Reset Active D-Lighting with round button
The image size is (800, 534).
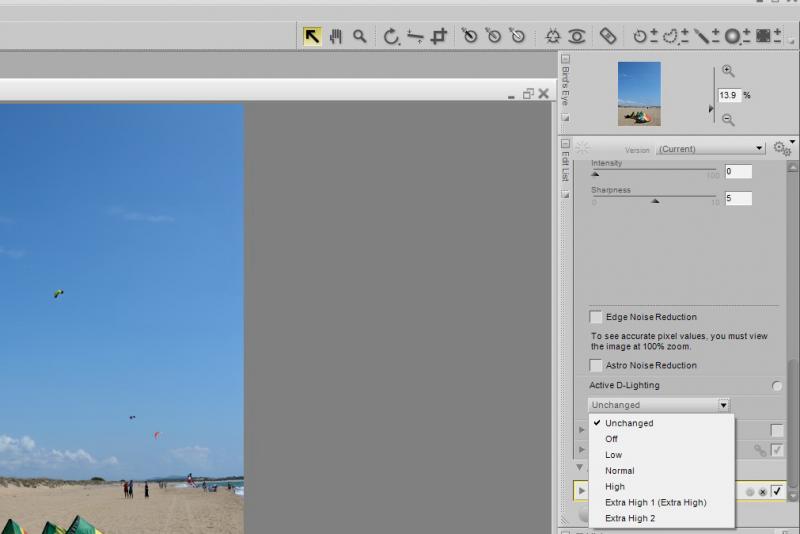(777, 386)
